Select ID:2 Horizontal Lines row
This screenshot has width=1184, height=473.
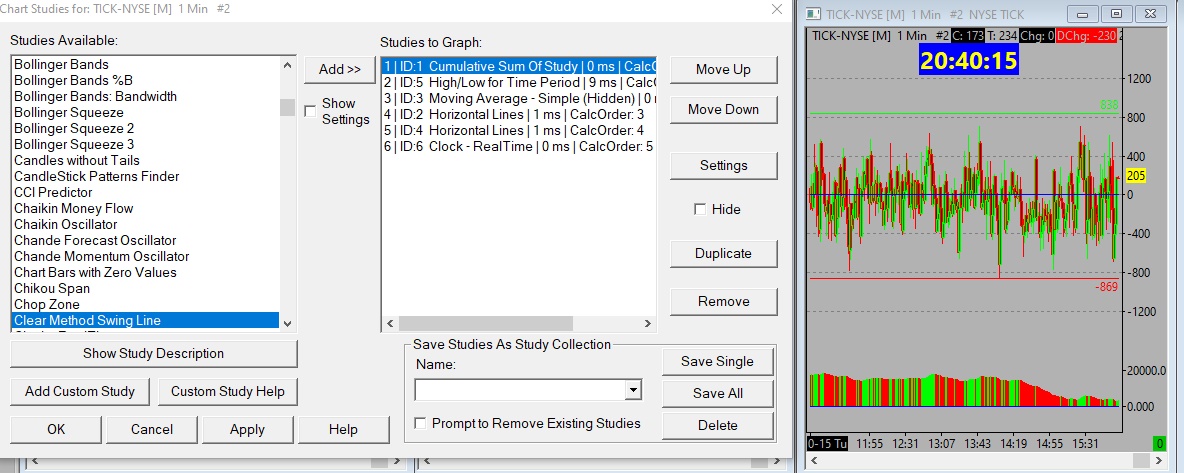(519, 115)
